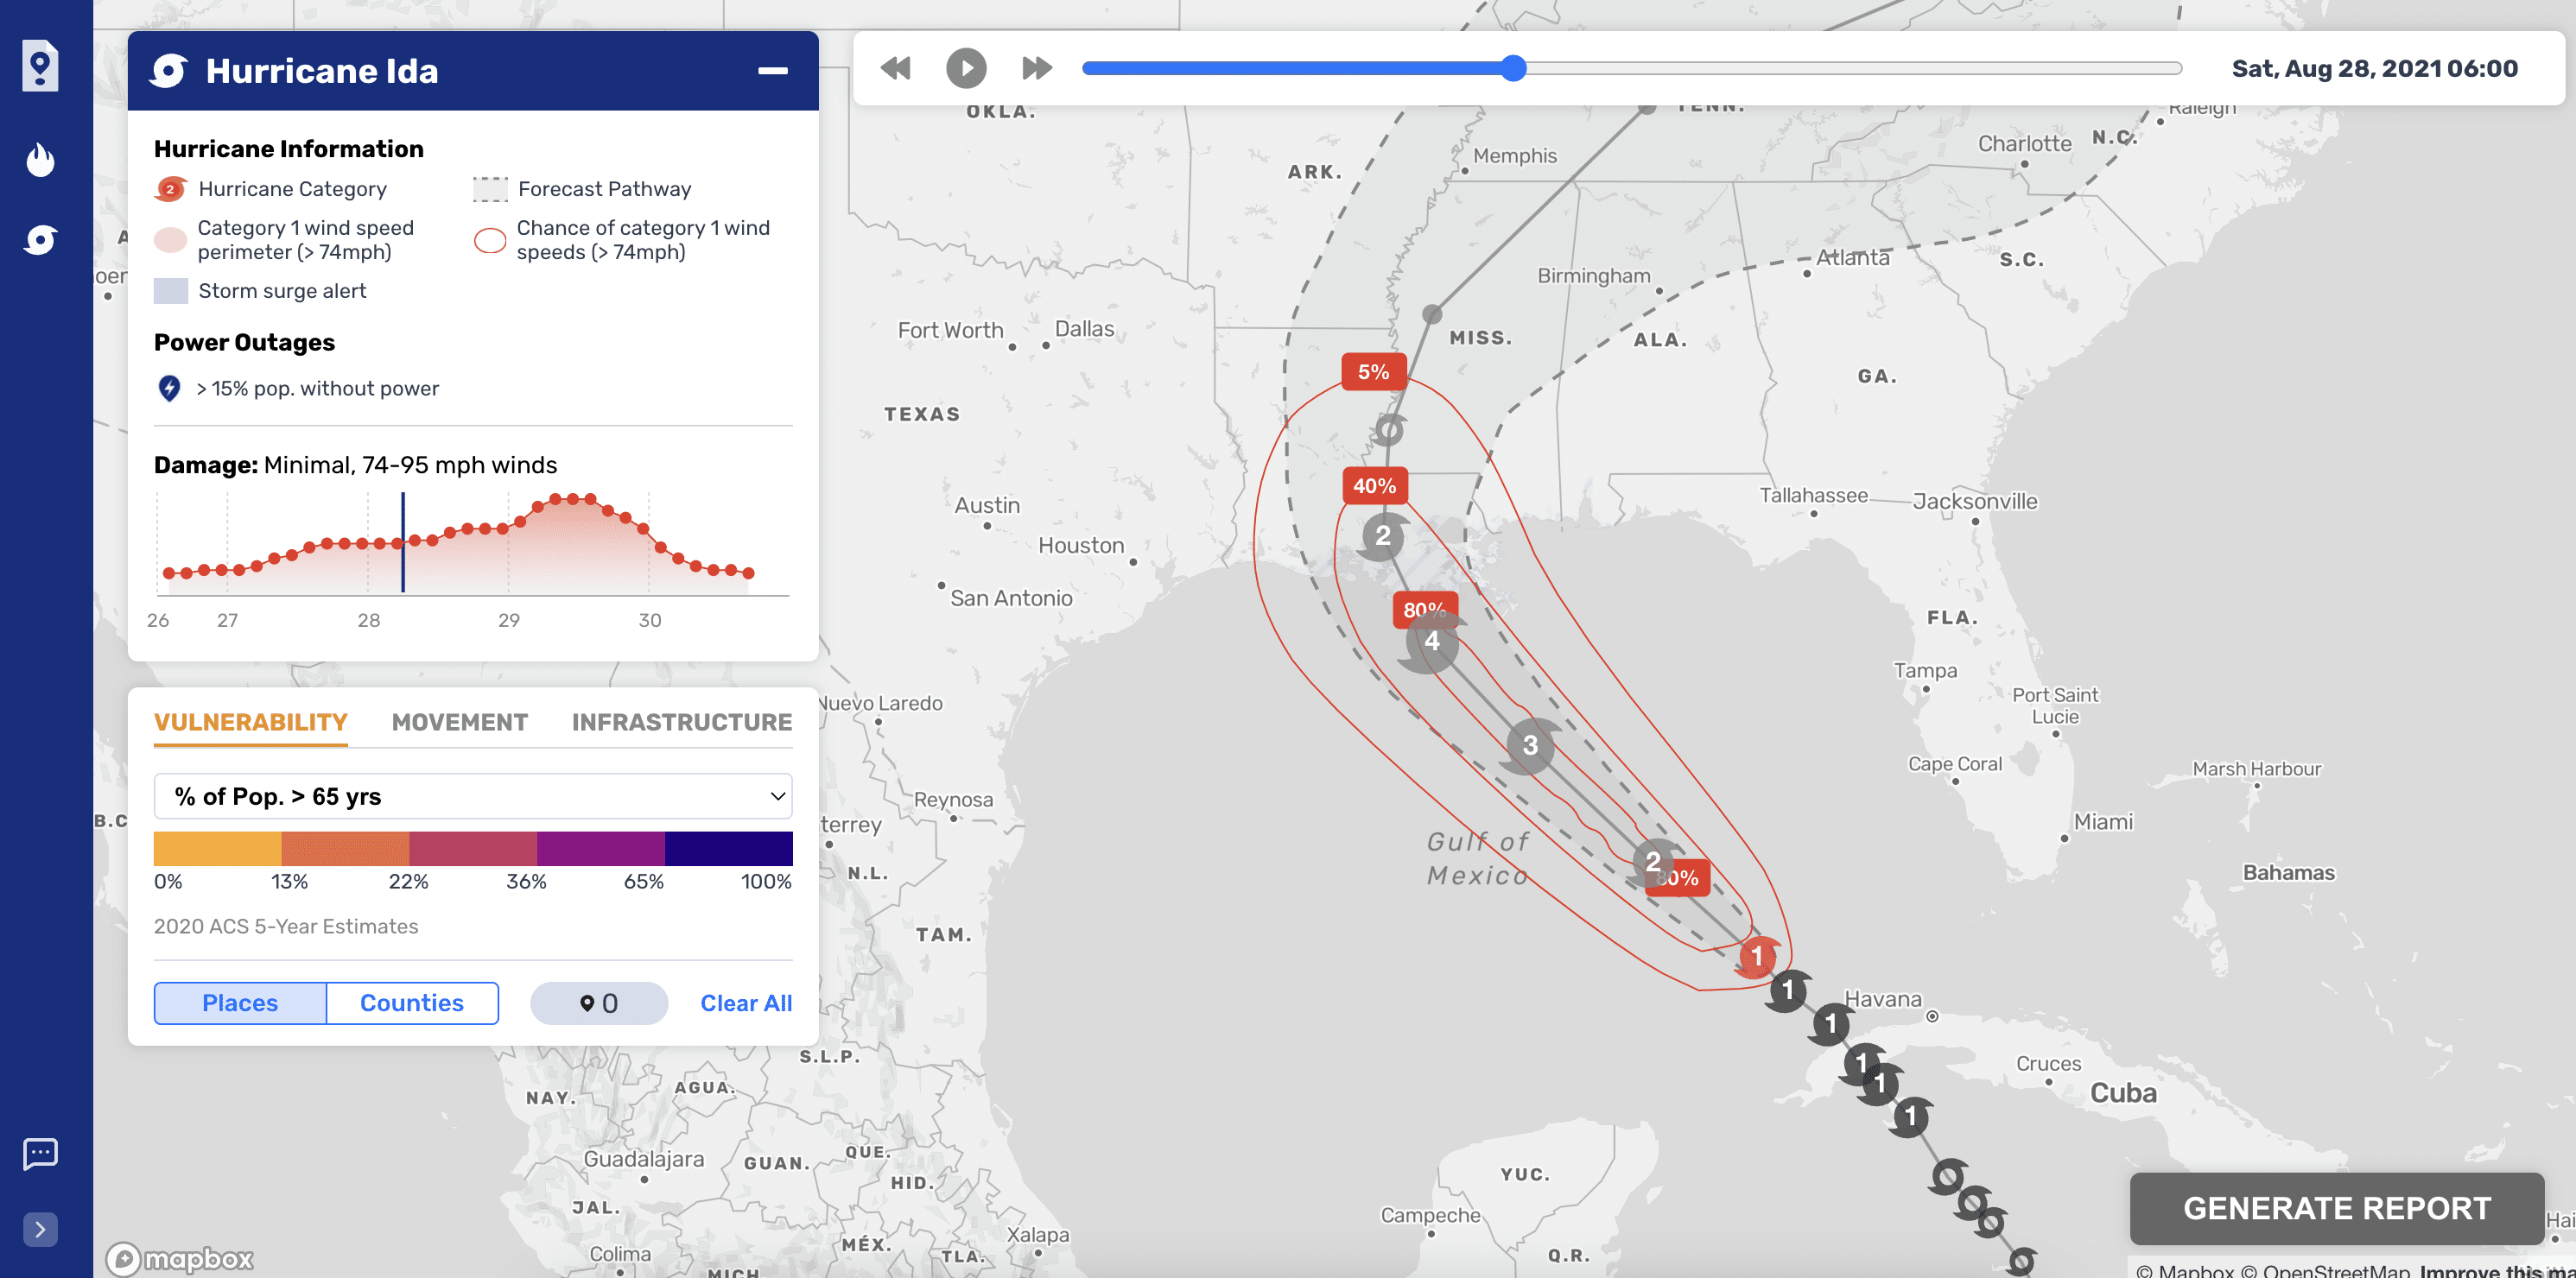Click the selected locations counter pill
The width and height of the screenshot is (2576, 1278).
coord(599,1003)
